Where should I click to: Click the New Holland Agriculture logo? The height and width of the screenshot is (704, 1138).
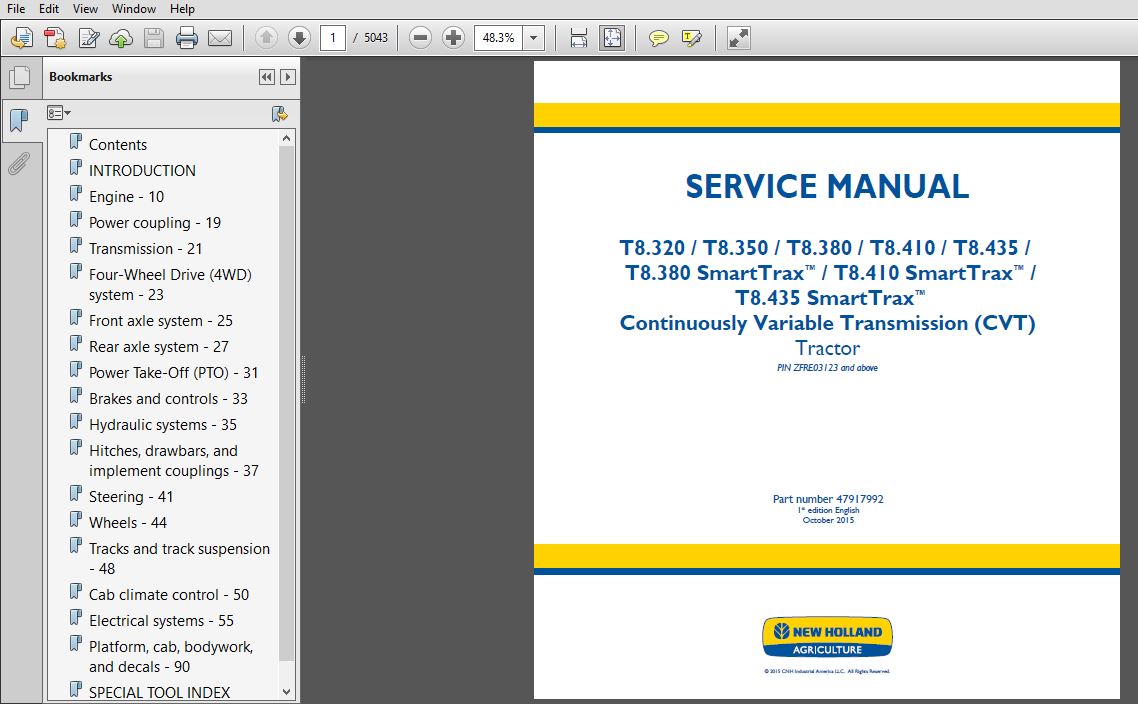tap(827, 638)
